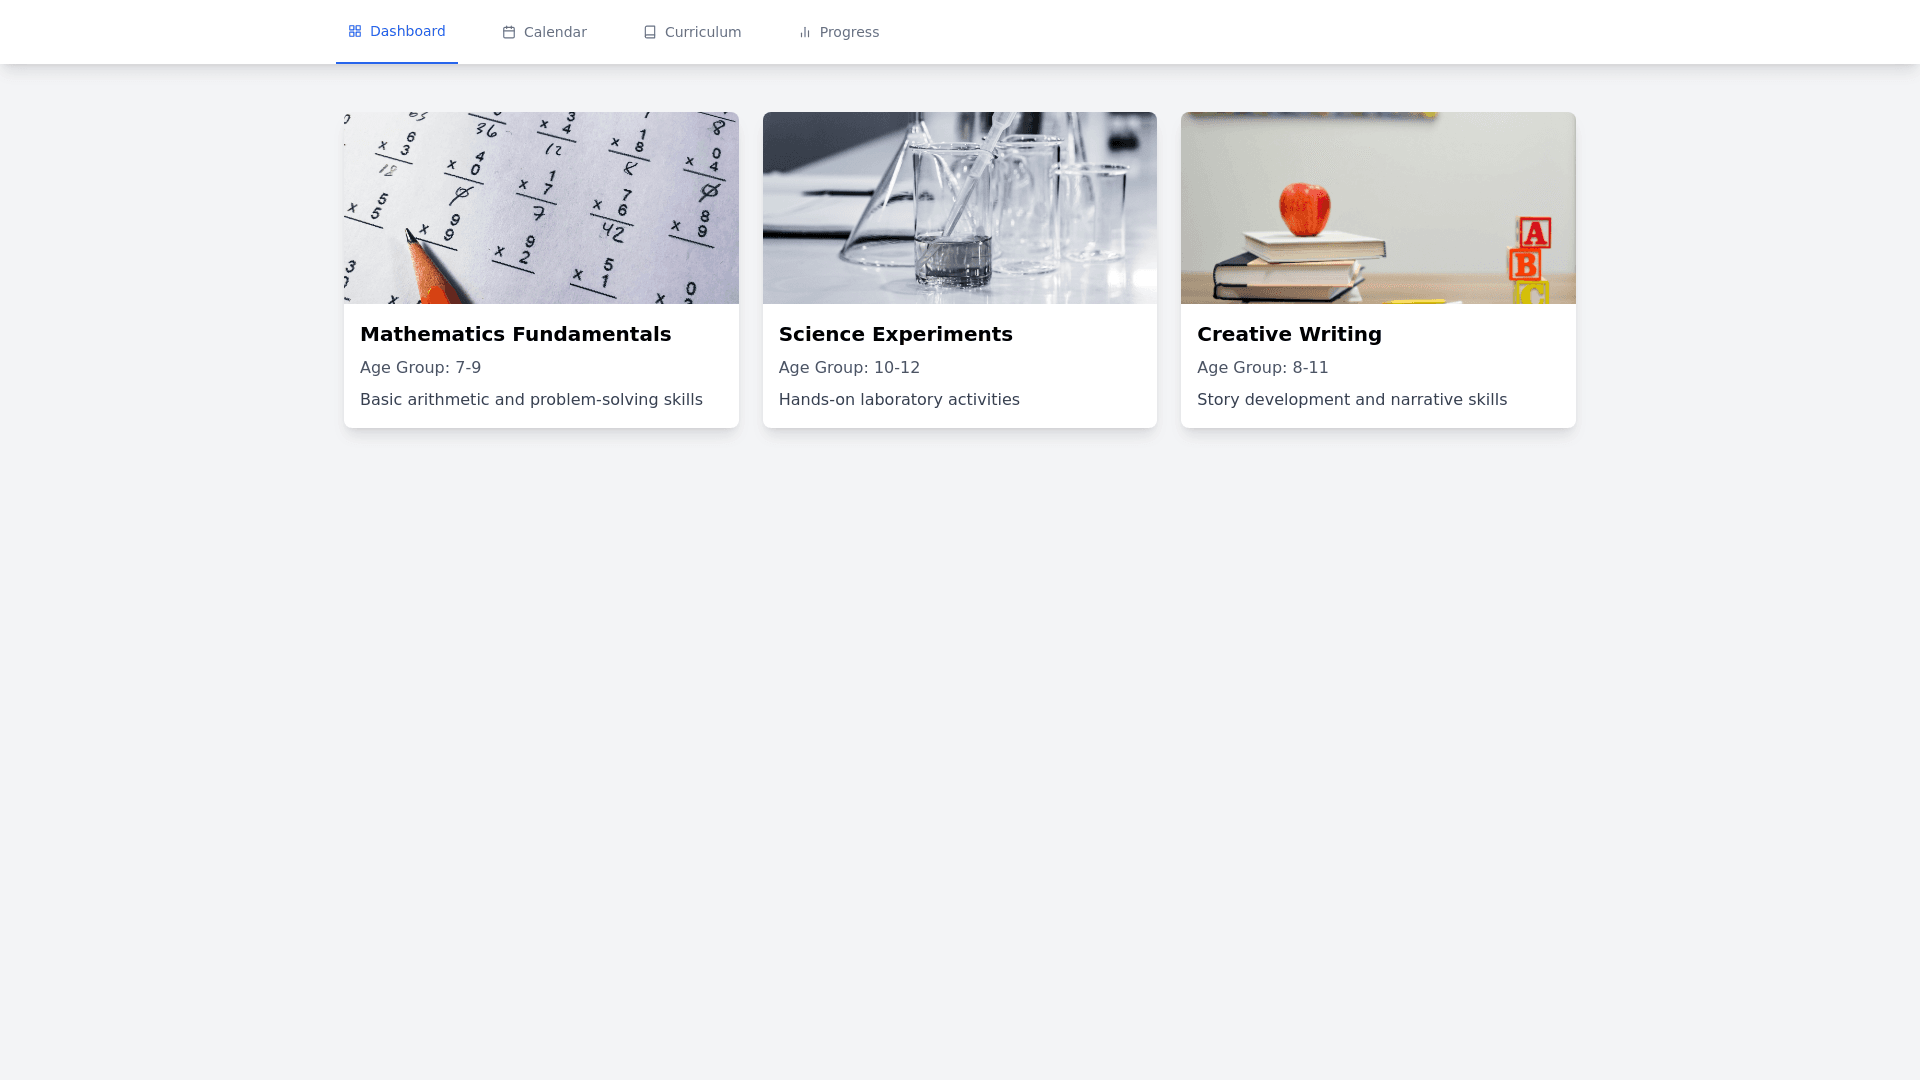Open Science Experiments course title
This screenshot has width=1920, height=1080.
coord(895,334)
